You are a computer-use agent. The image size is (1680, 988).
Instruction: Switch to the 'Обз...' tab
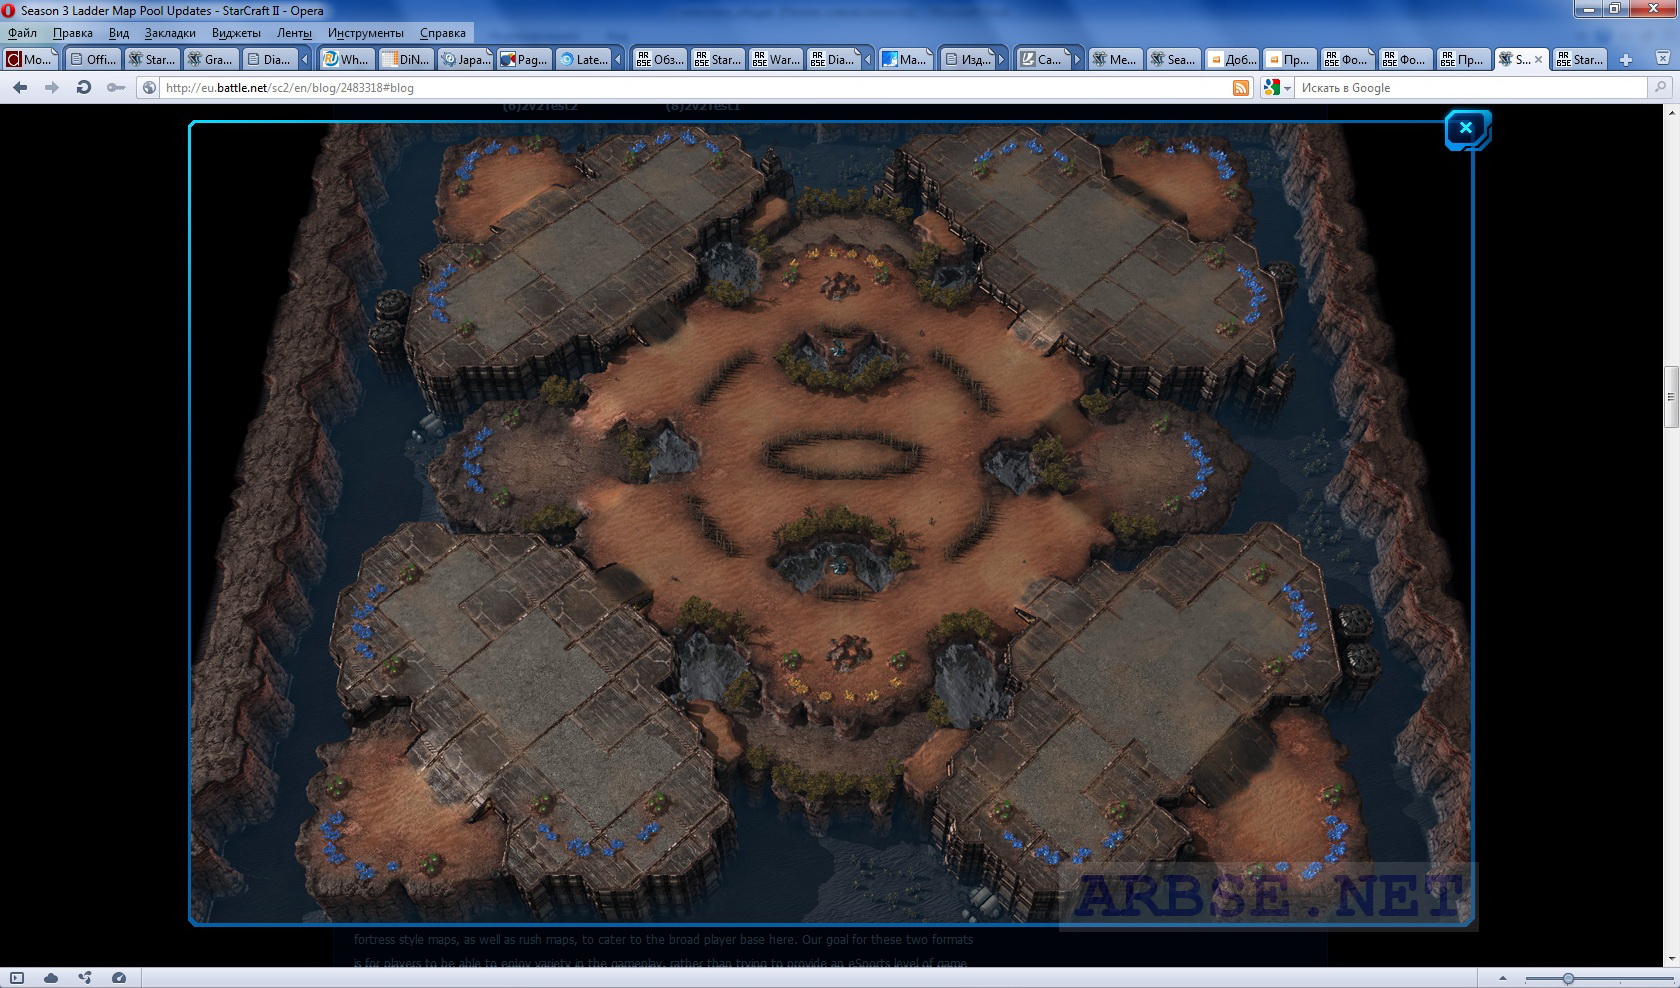click(659, 59)
